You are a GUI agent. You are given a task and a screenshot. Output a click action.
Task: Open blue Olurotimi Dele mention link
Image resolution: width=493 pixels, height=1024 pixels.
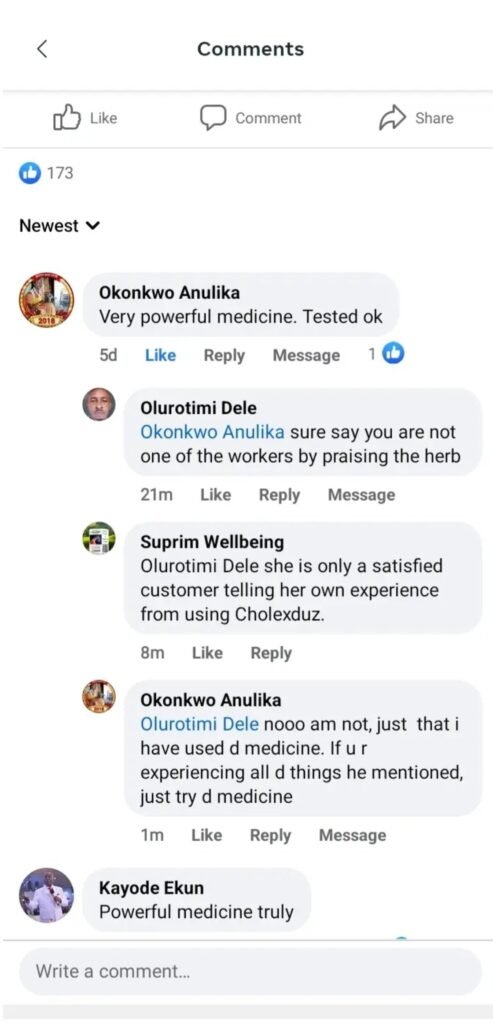[200, 724]
